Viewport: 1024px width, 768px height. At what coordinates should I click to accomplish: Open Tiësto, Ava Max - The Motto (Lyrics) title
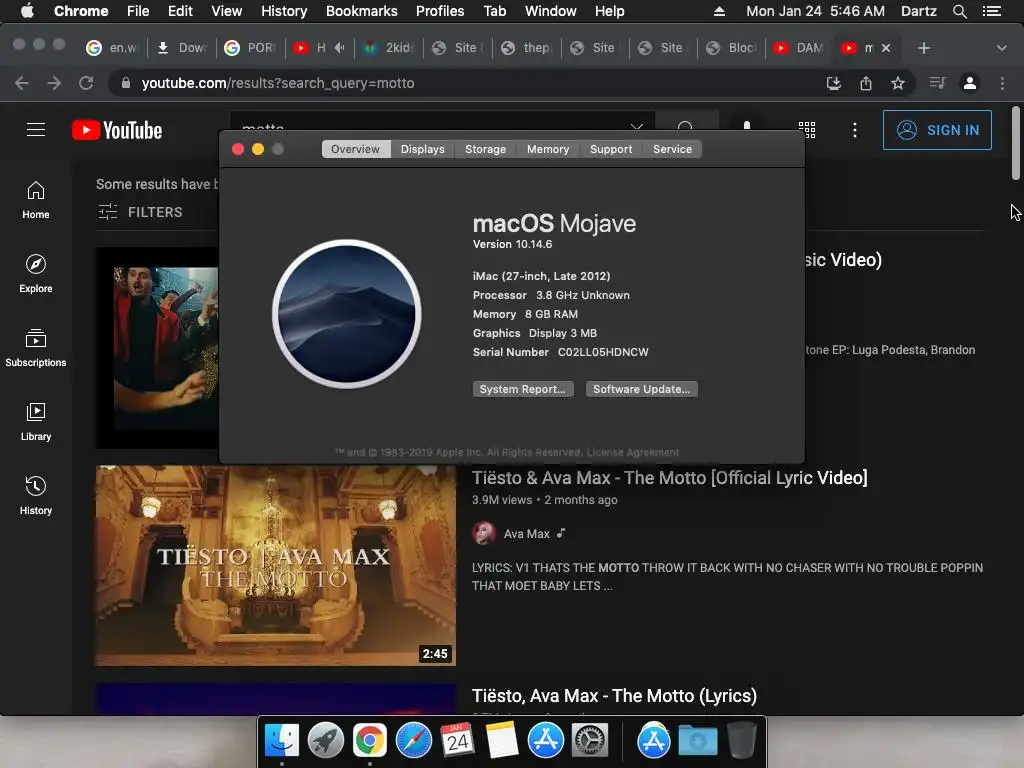(614, 696)
